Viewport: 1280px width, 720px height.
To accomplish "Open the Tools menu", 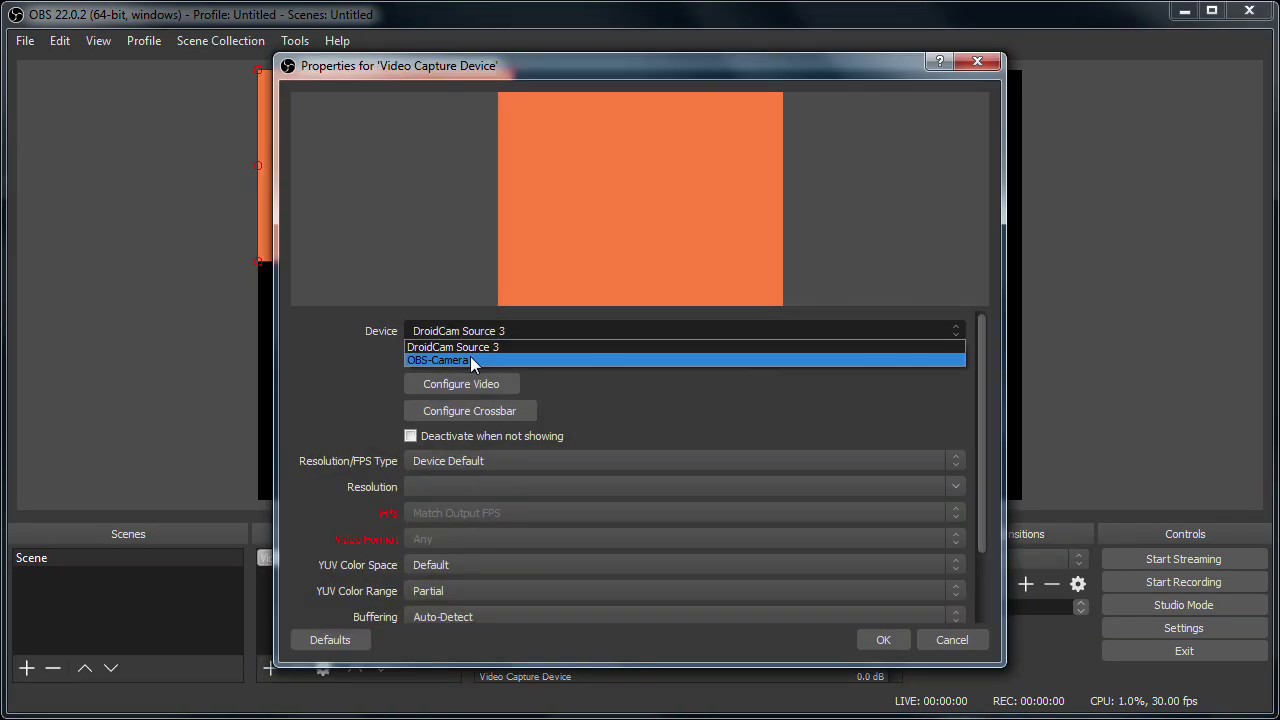I will tap(295, 41).
